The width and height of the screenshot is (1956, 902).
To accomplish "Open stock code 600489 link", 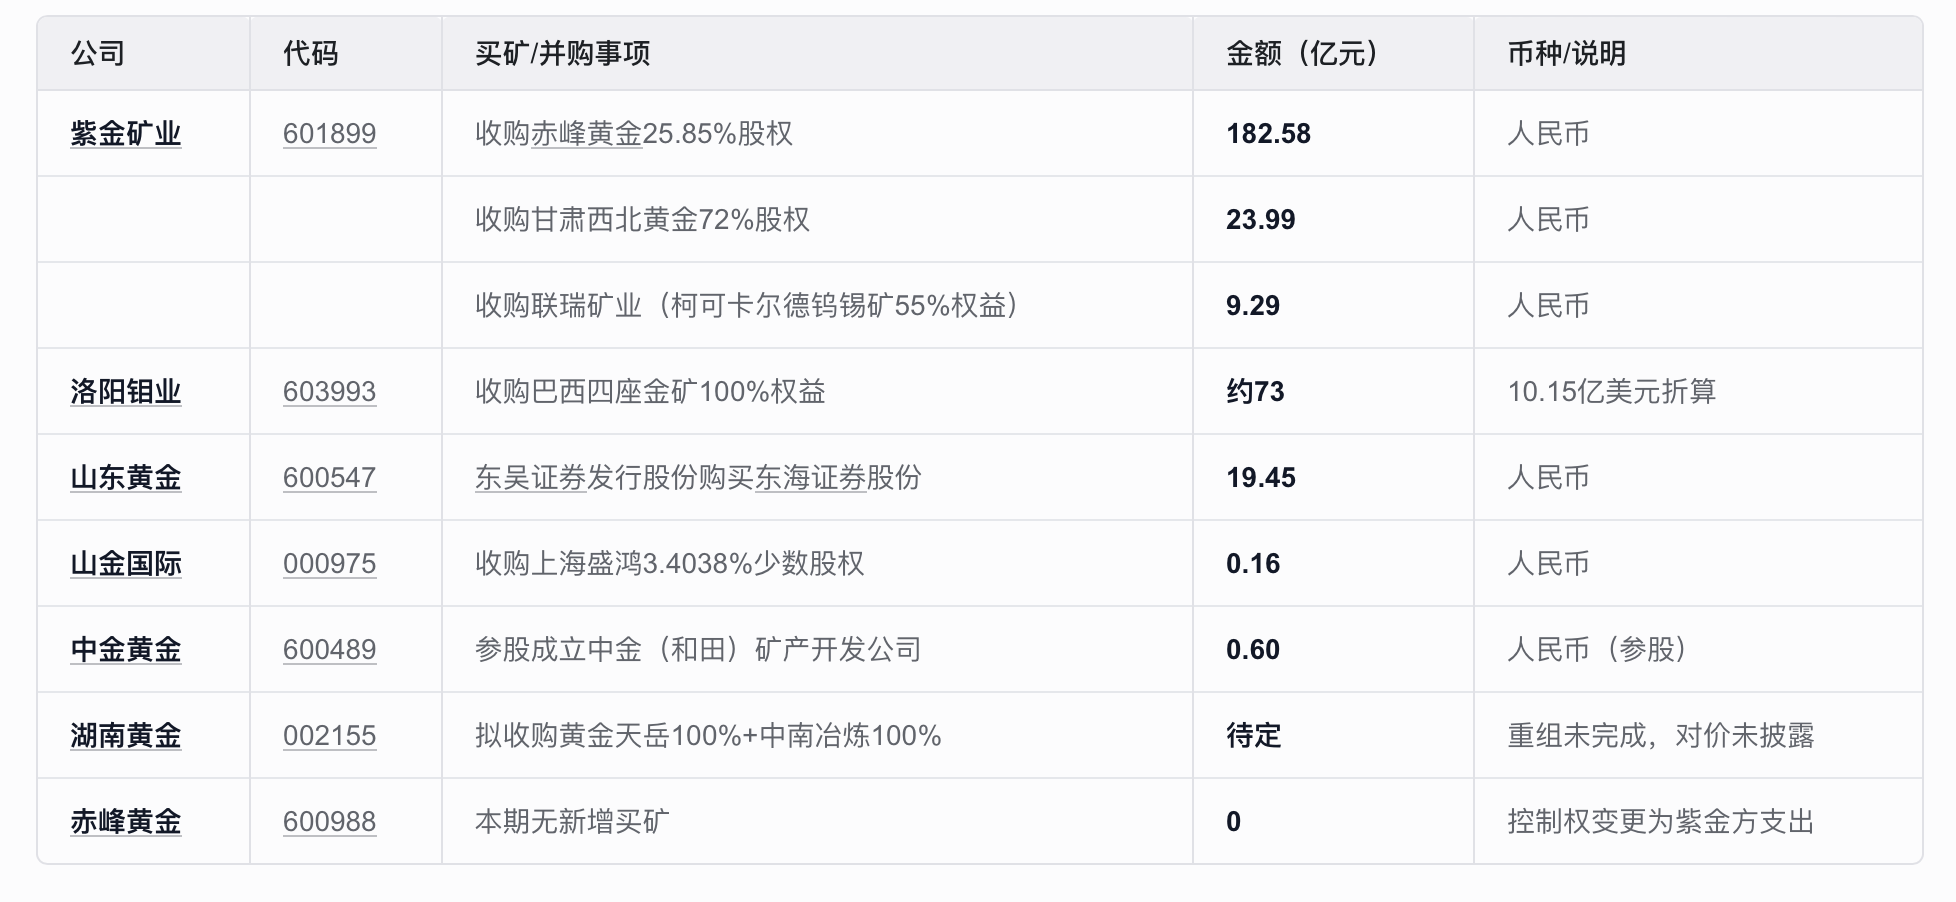I will (x=329, y=650).
